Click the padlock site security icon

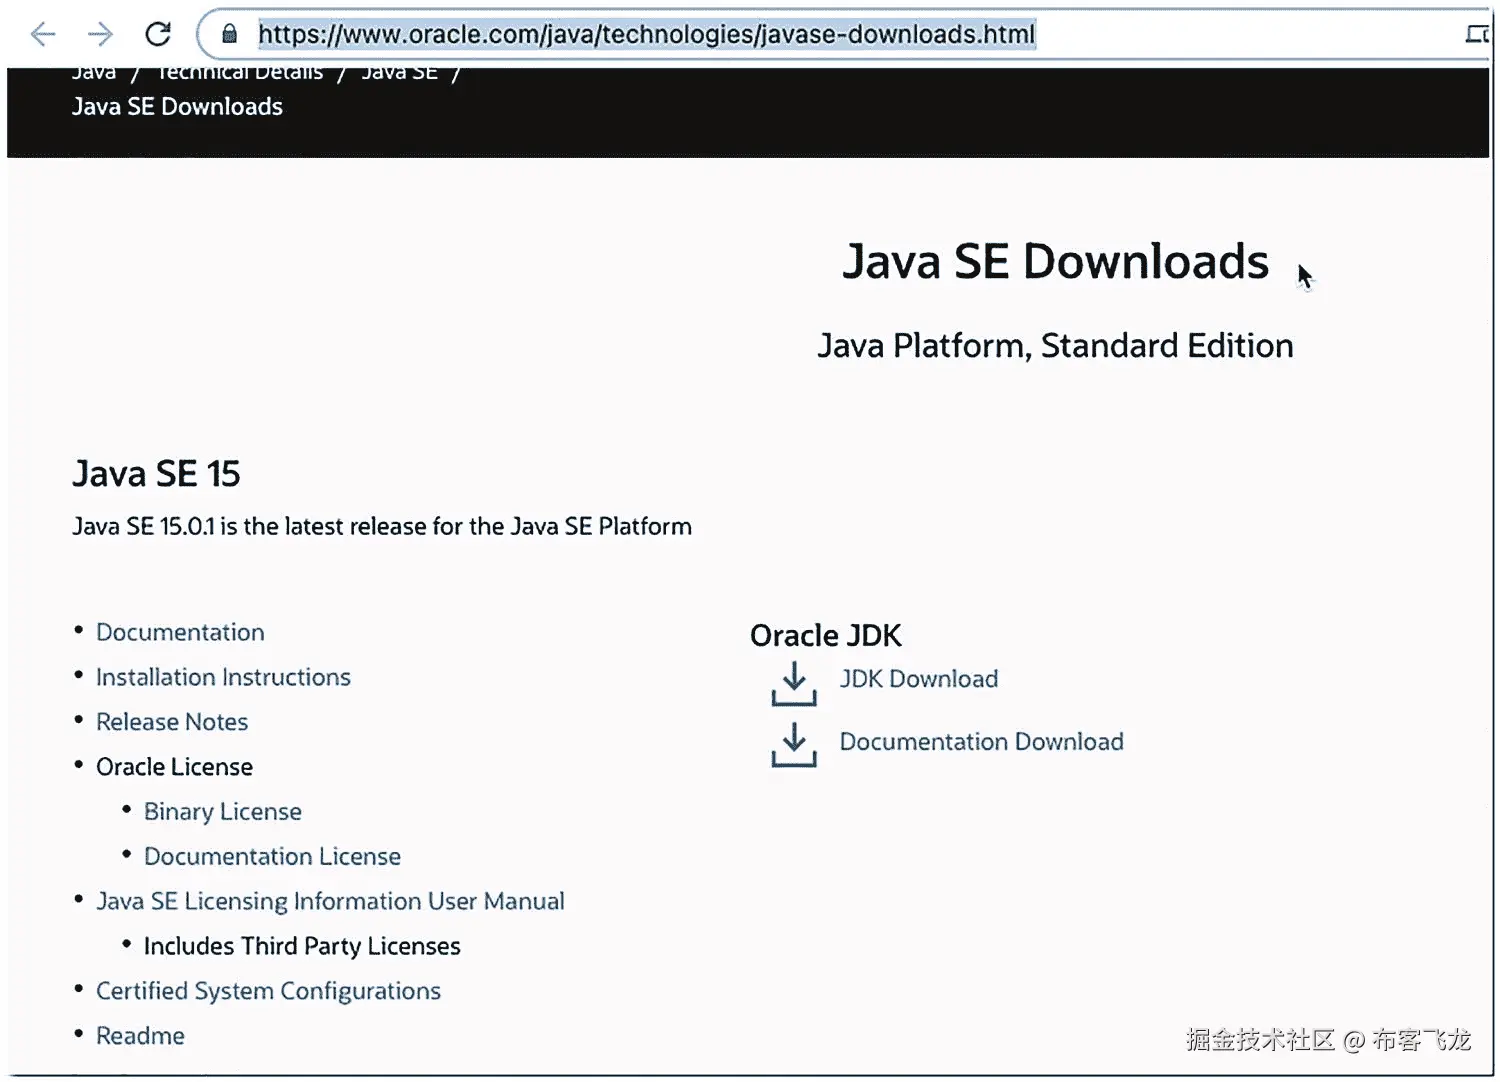(230, 35)
